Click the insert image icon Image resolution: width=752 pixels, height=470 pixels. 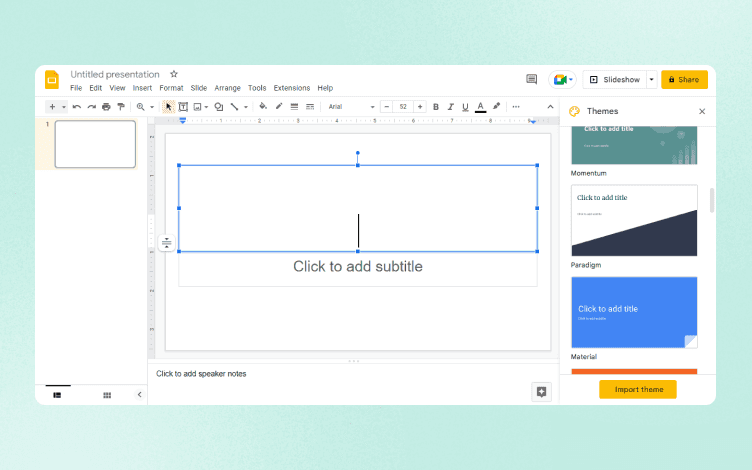coord(197,106)
